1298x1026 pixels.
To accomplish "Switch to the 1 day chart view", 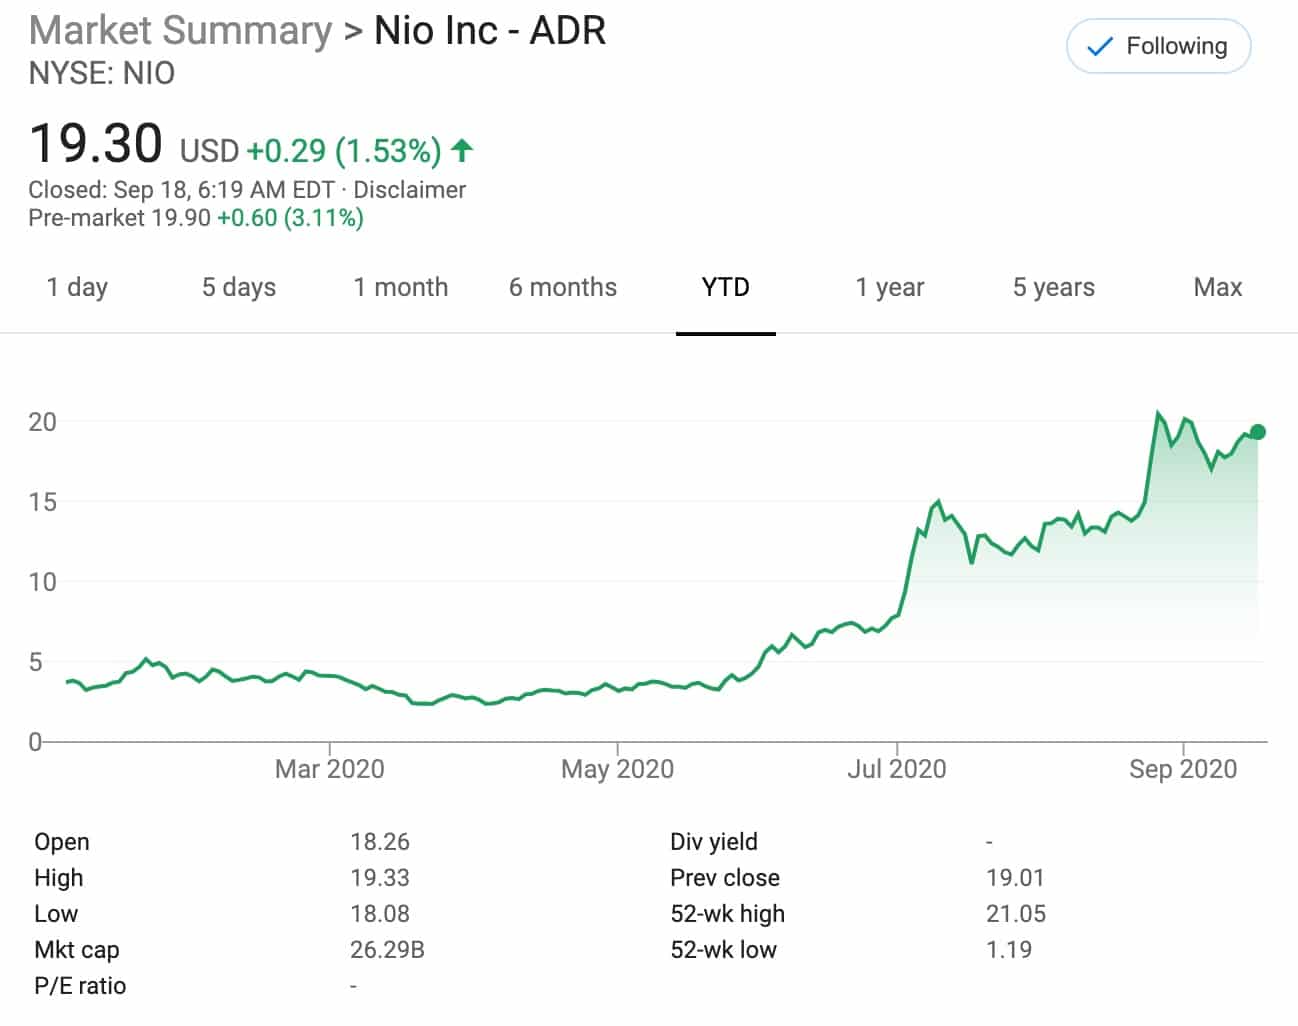I will coord(77,287).
